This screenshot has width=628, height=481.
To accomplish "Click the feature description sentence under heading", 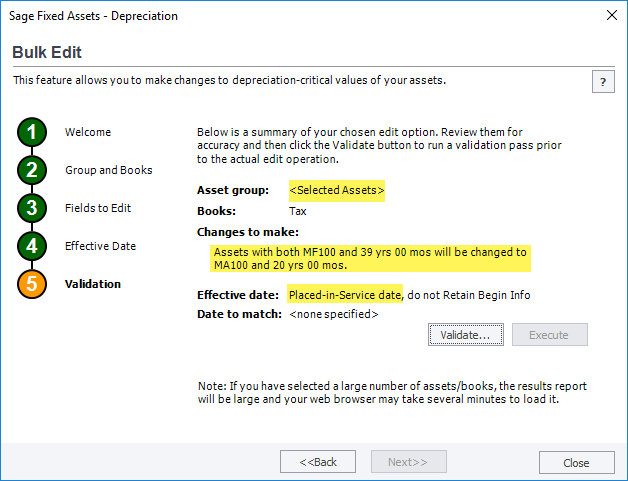I will click(x=229, y=80).
